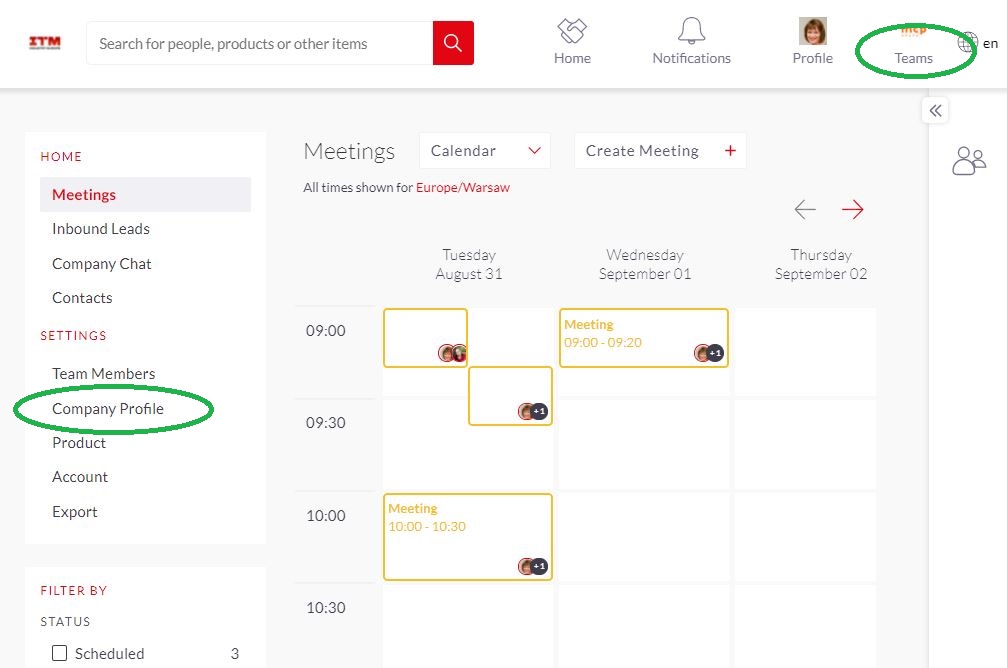Open Home via handshake icon
Screen dimensions: 1007x668
coord(572,31)
